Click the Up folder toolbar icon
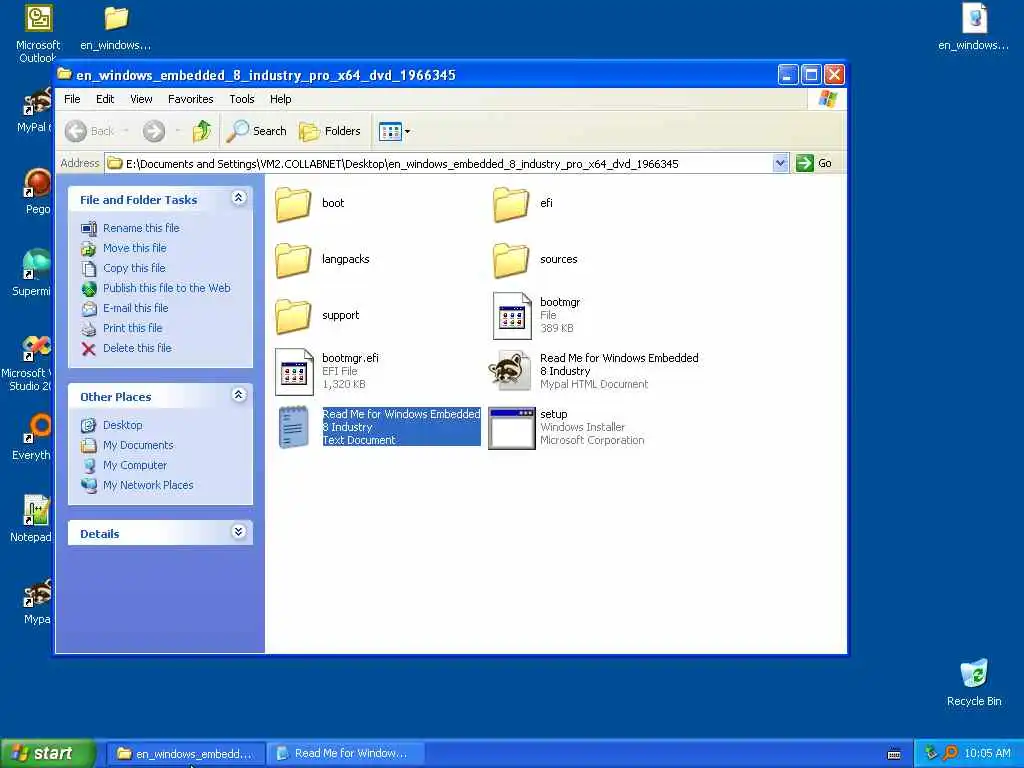 [202, 131]
